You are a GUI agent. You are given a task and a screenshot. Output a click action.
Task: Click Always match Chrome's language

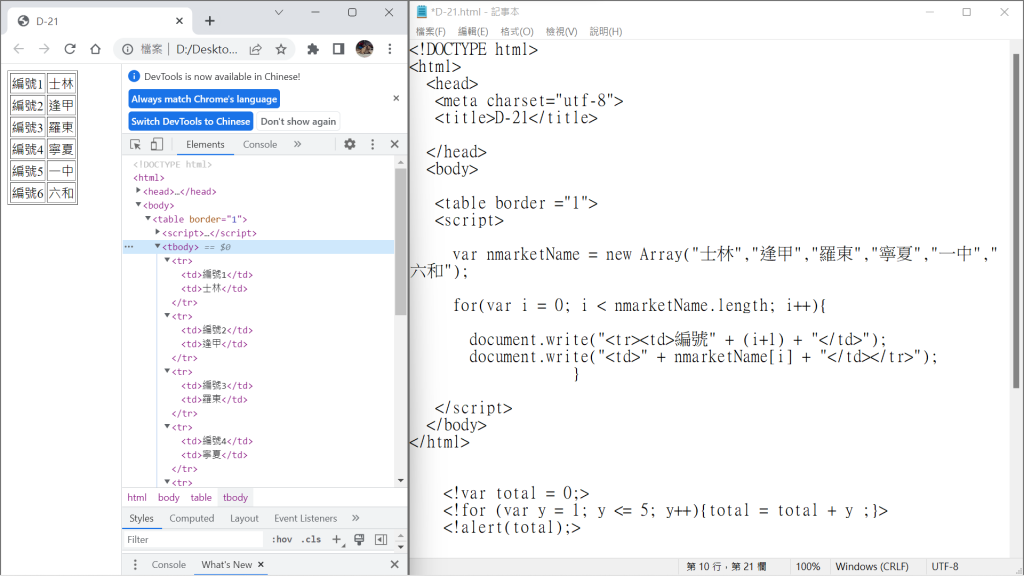coord(204,99)
